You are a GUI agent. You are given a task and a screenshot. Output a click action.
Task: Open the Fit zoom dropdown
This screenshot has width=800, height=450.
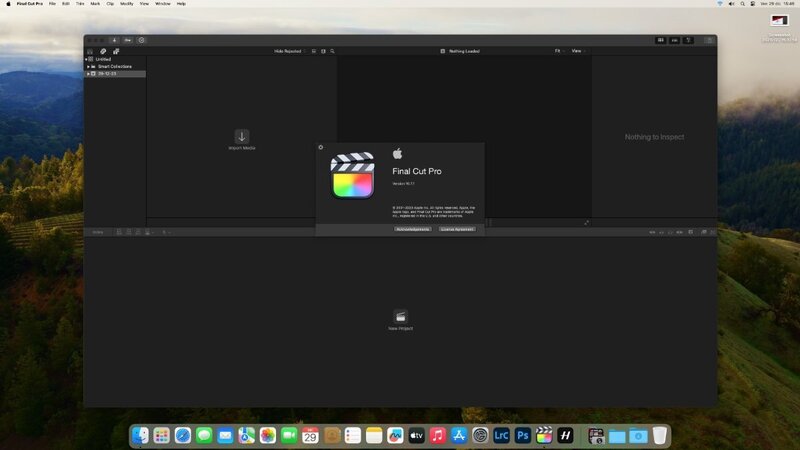click(x=559, y=51)
